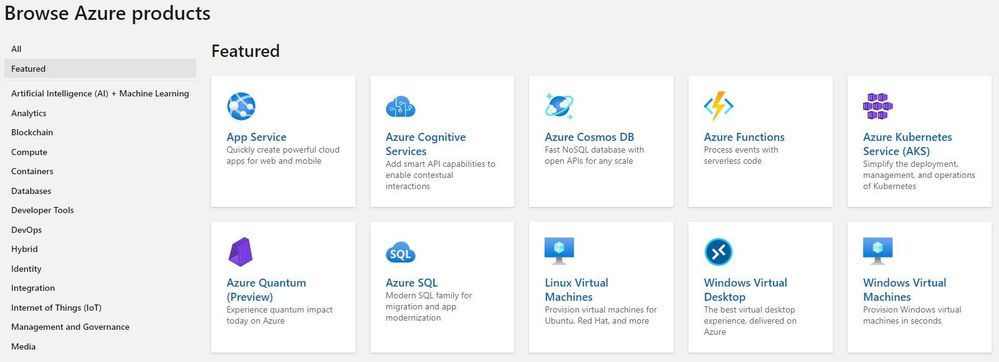Click 'Process events with serverless code' text
999x362 pixels.
741,156
